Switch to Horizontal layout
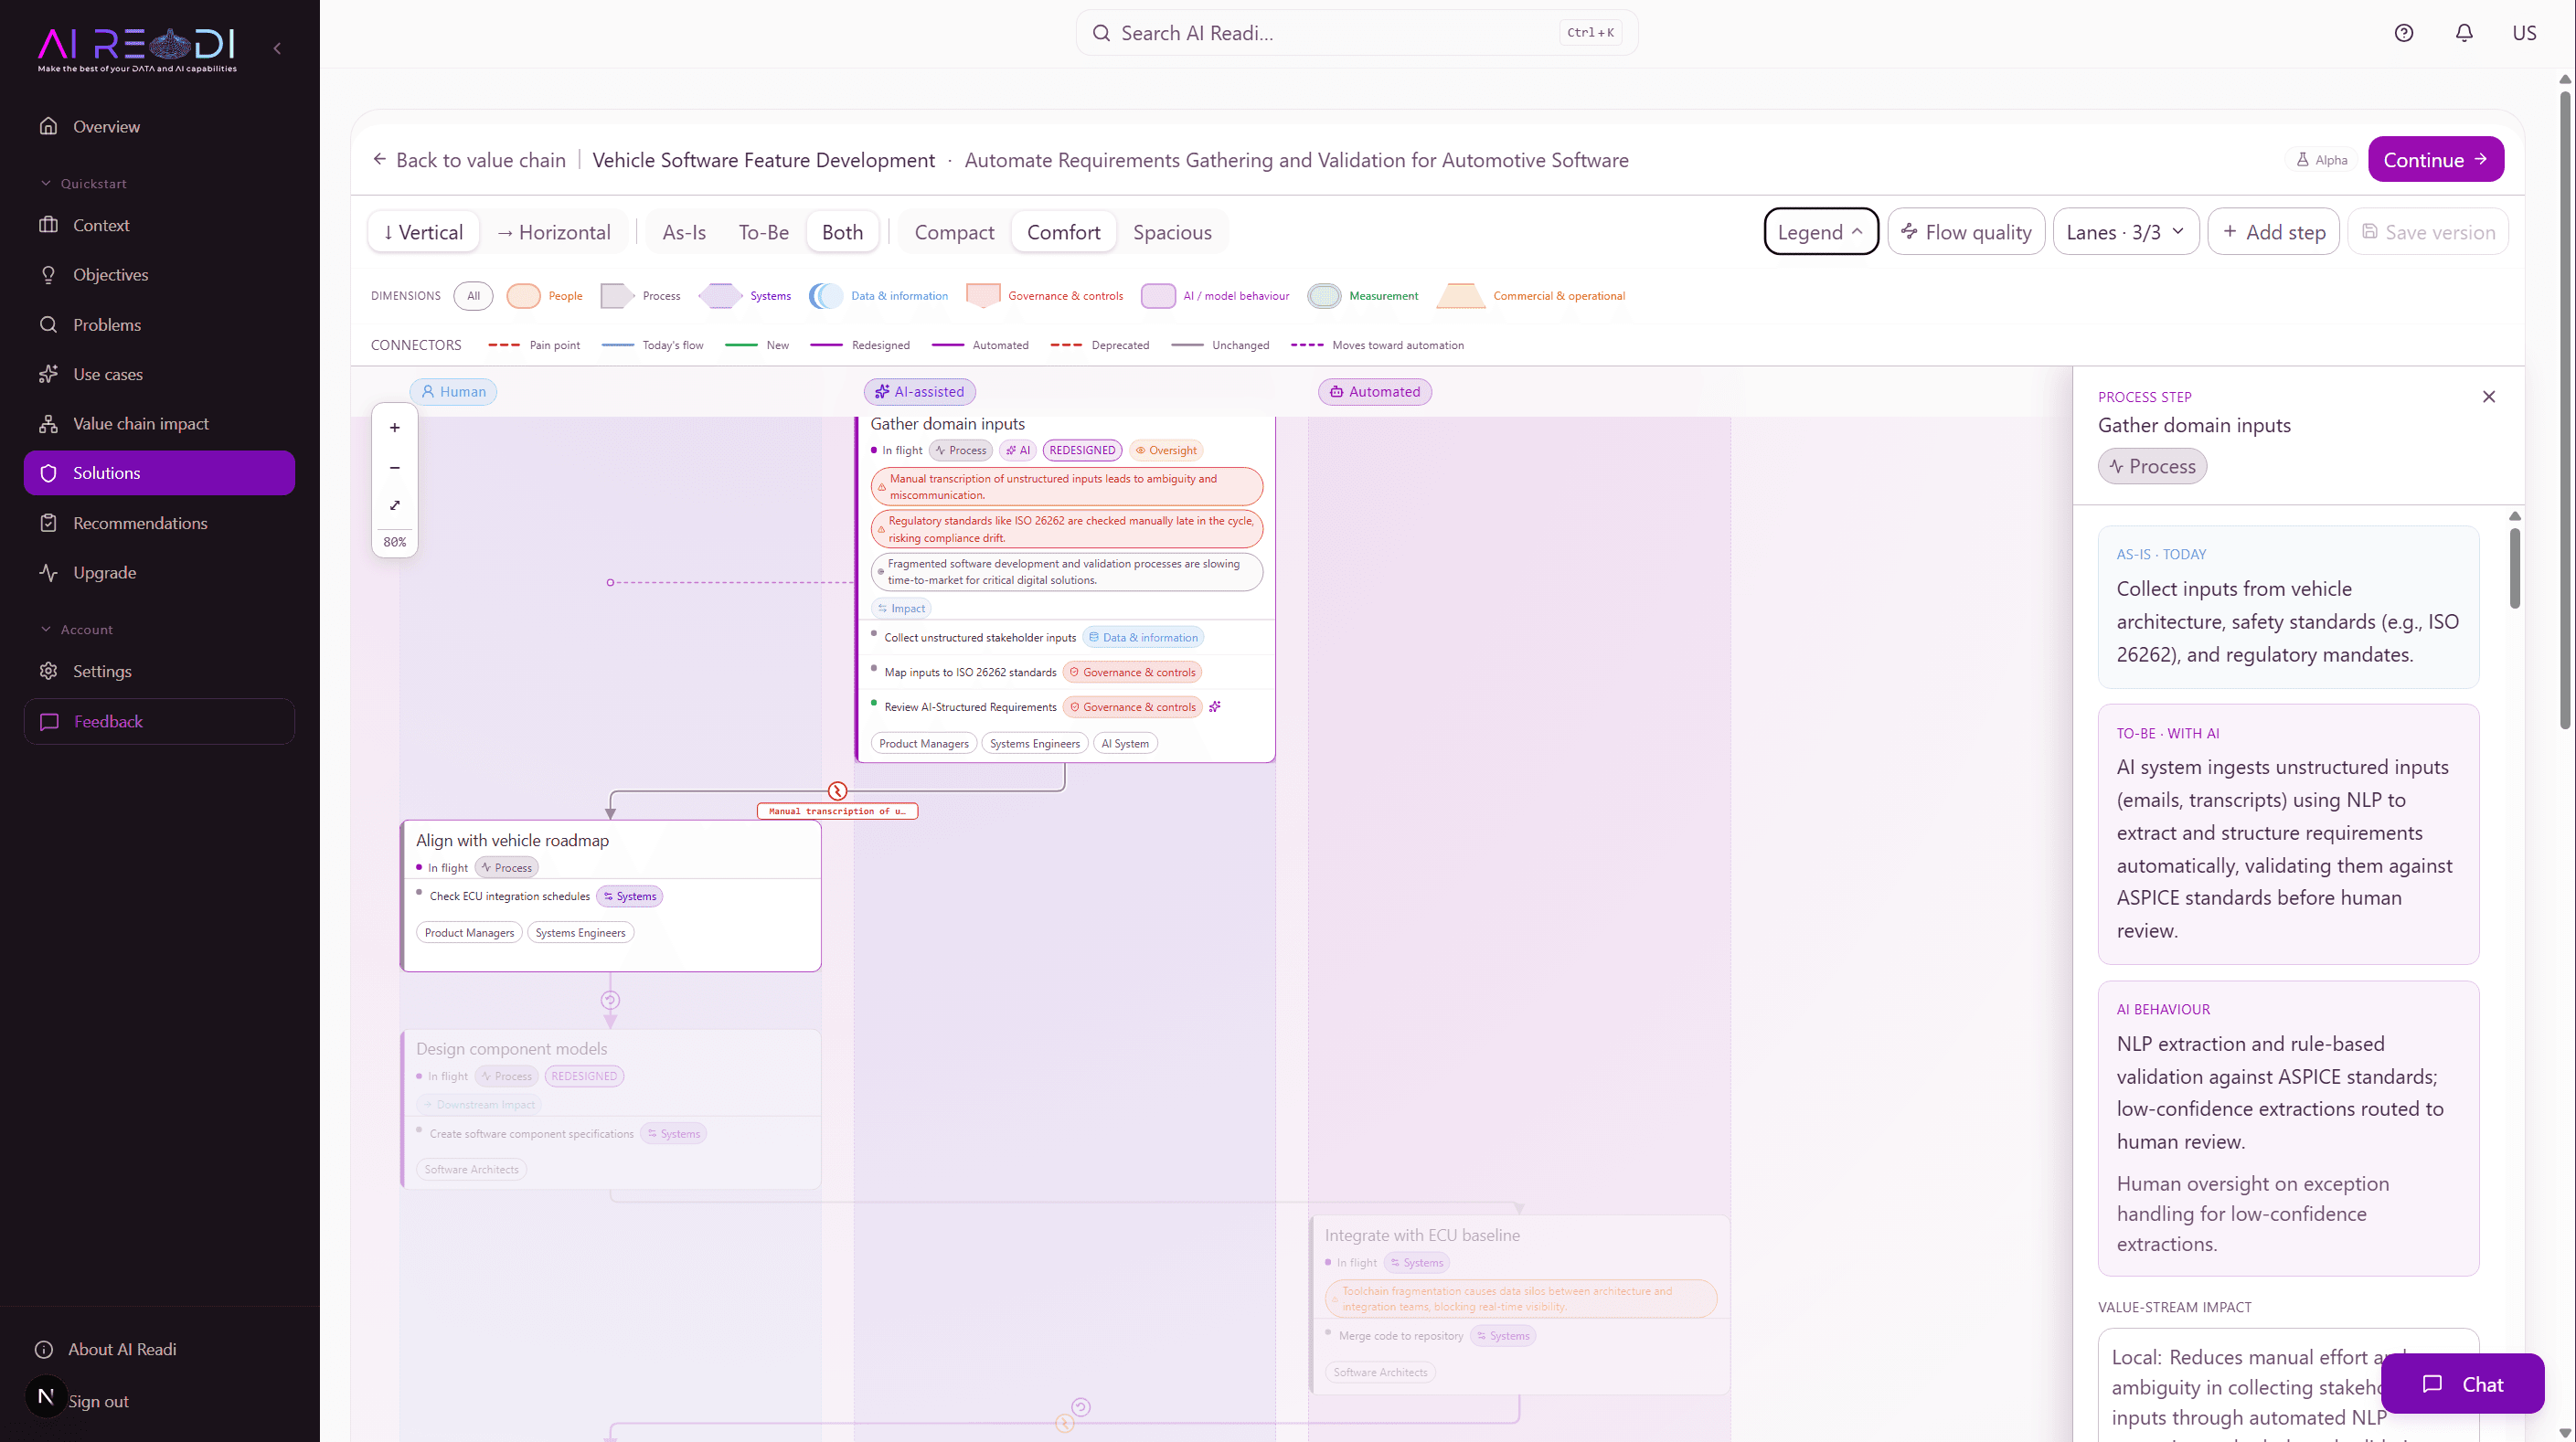 (x=553, y=232)
